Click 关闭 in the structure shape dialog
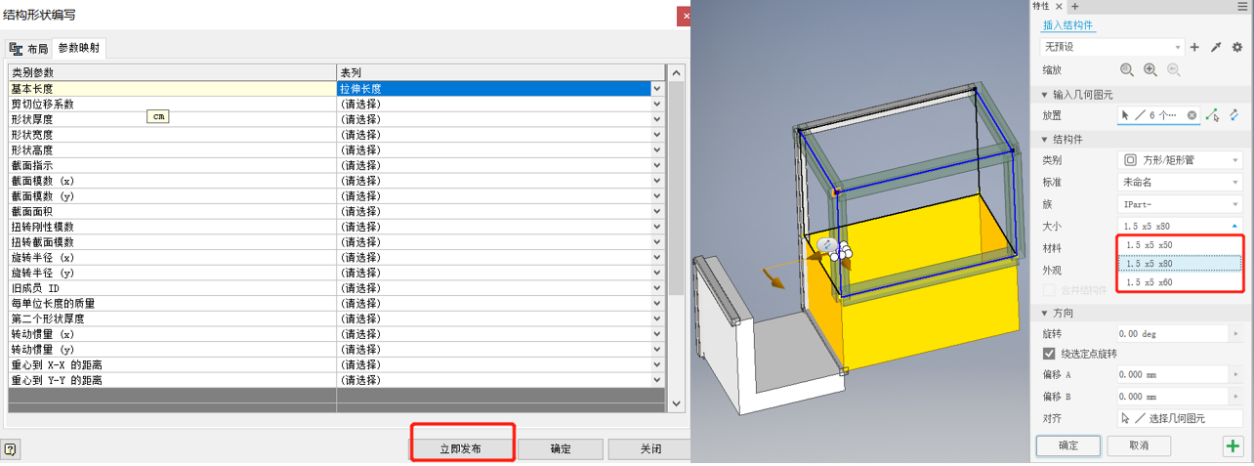Viewport: 1254px width, 466px height. coord(650,449)
